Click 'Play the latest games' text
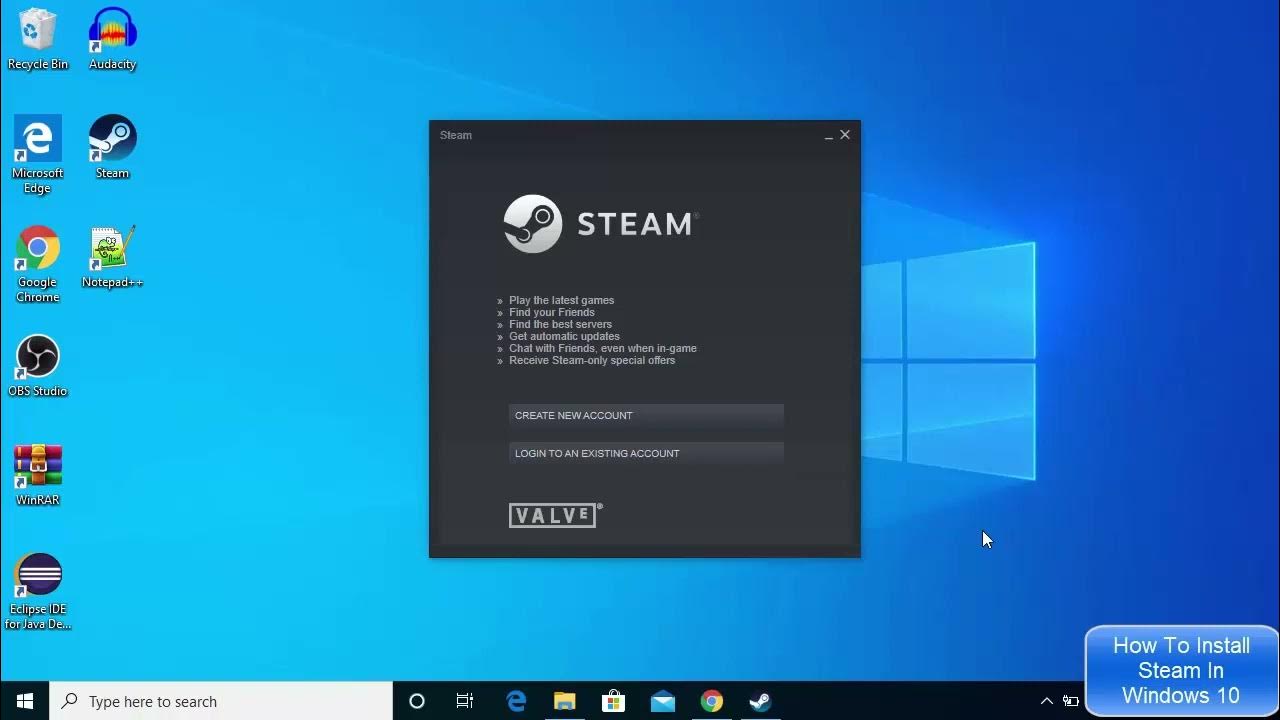This screenshot has height=720, width=1280. click(x=561, y=300)
